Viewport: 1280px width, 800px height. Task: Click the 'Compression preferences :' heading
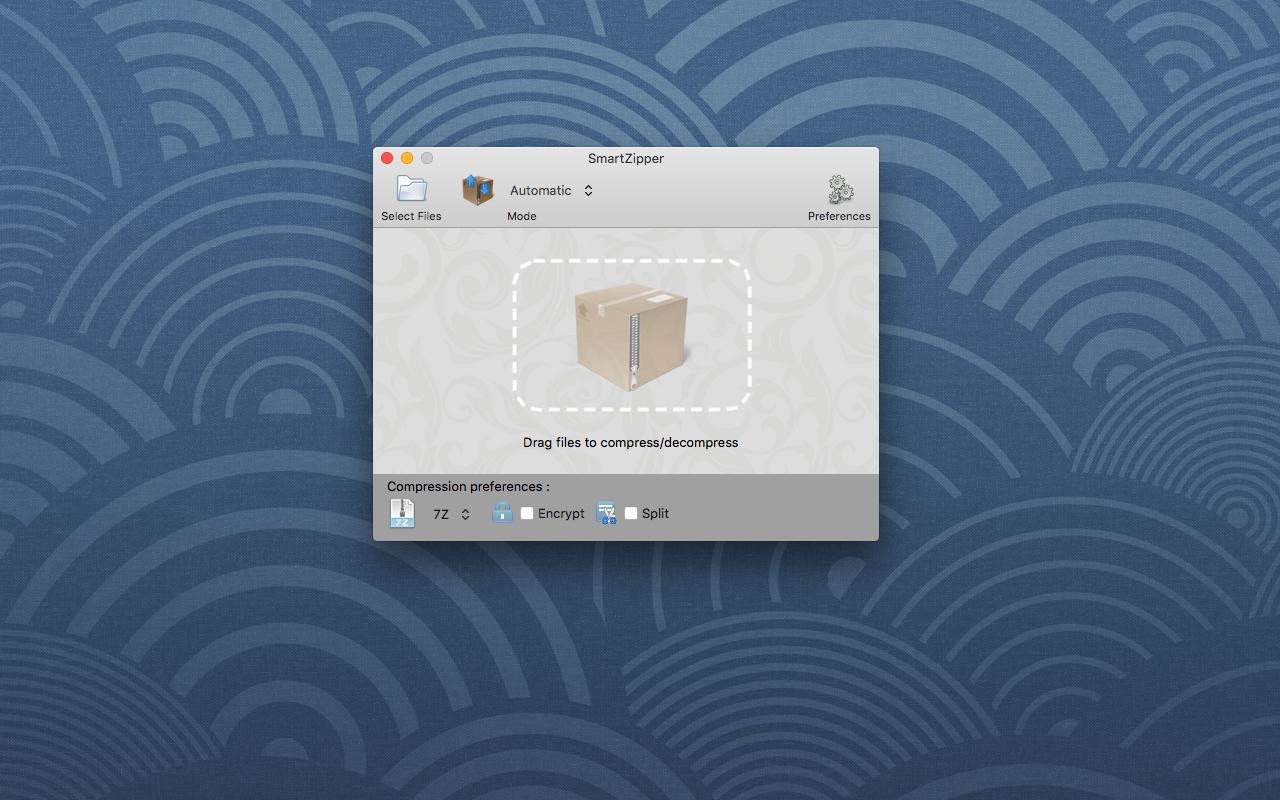click(x=468, y=487)
